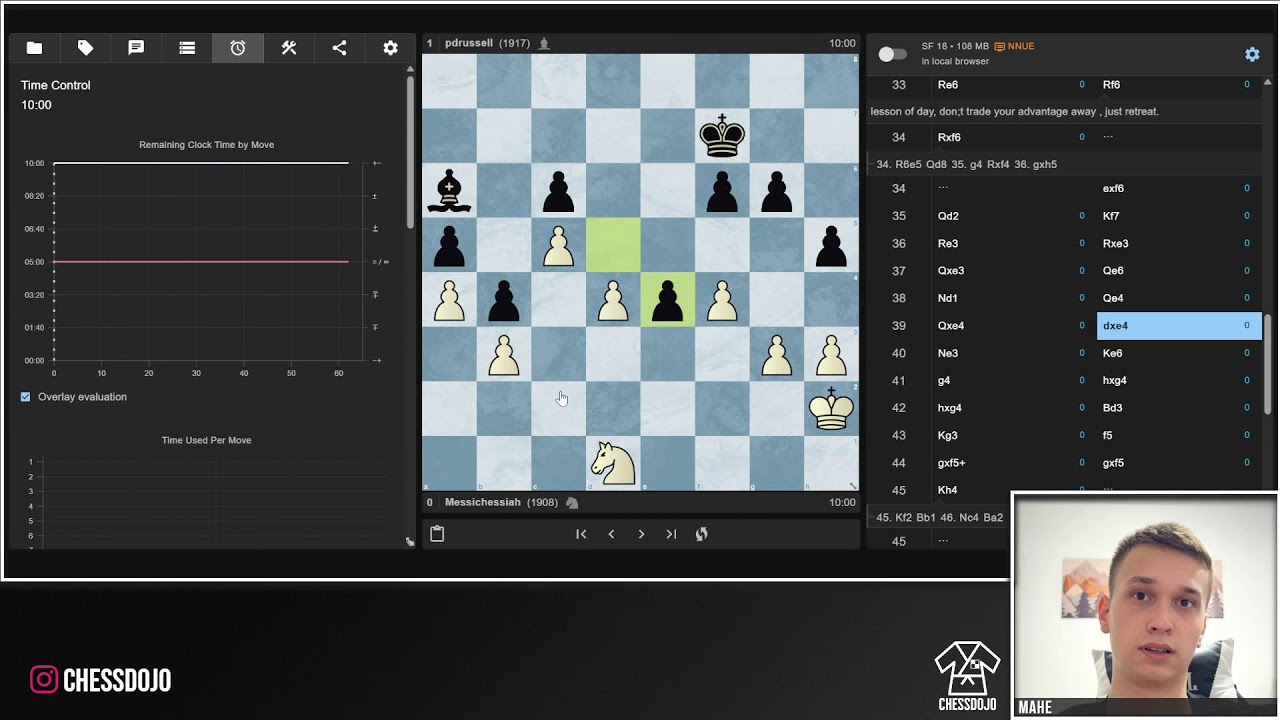Click the left panel scrollbar
Screen dimensions: 1280x720
(x=410, y=152)
